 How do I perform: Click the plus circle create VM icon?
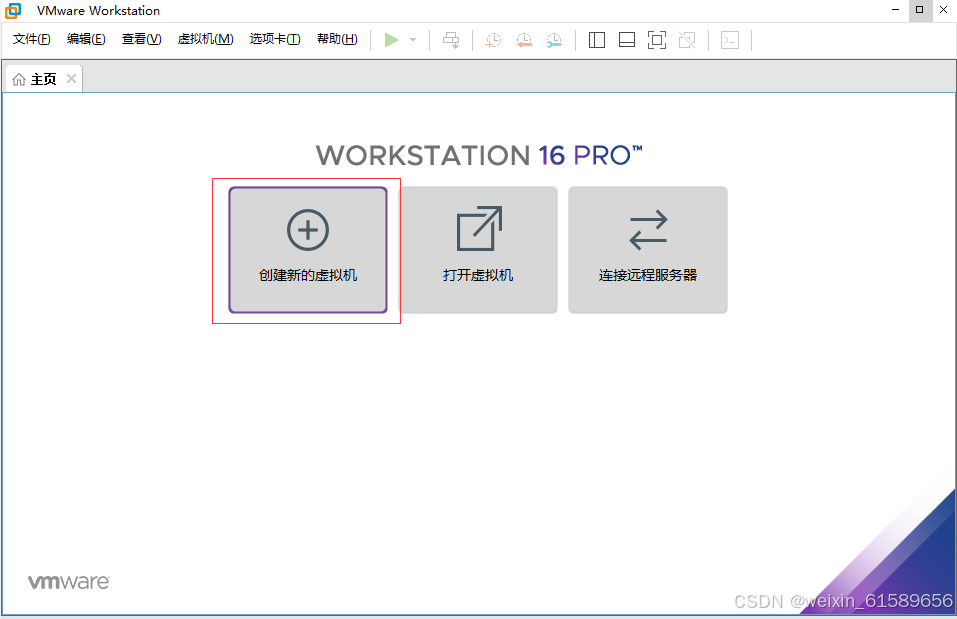pos(308,230)
